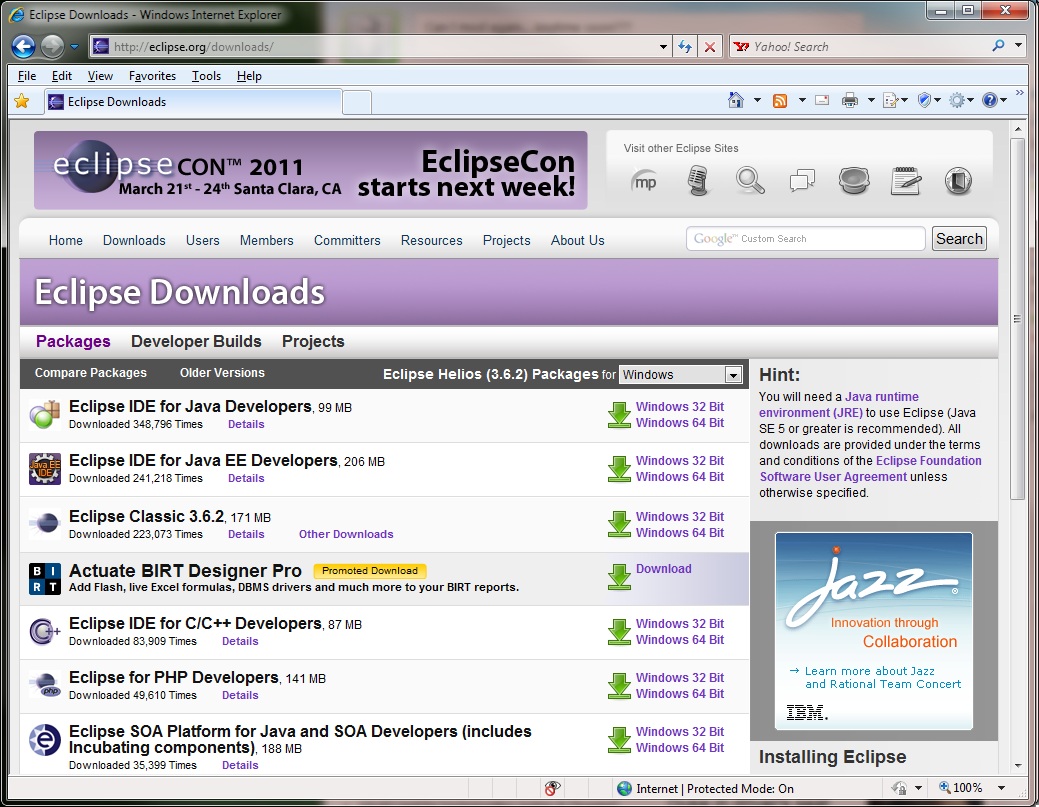Click the scrollbar down arrow
This screenshot has height=807, width=1039.
coord(1017,766)
